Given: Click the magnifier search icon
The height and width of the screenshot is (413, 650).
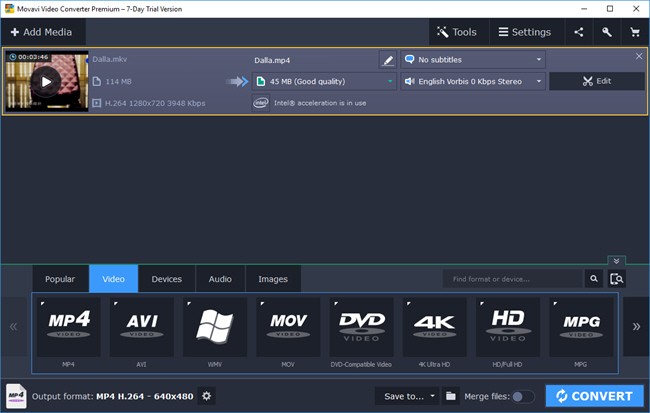Looking at the screenshot, I should (x=594, y=279).
